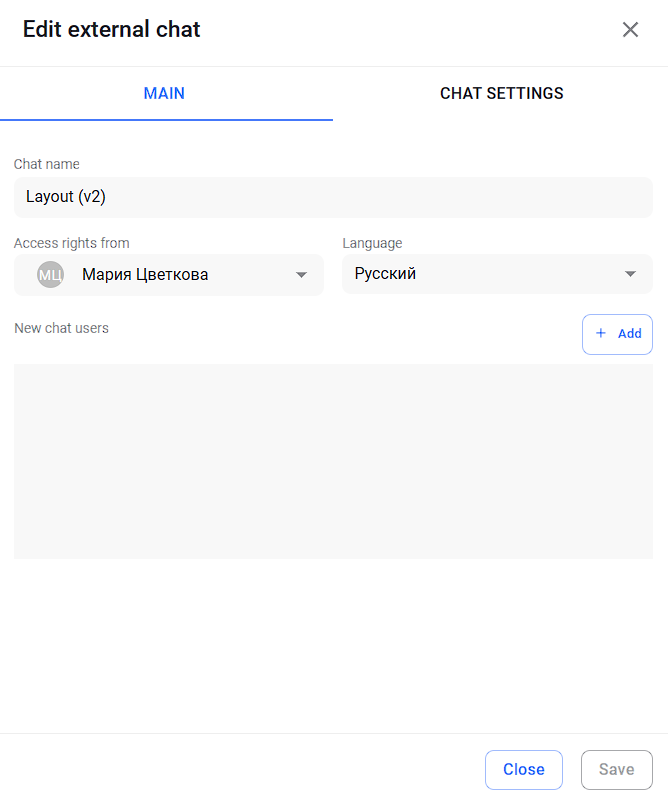
Task: Click the Edit external chat title
Action: pyautogui.click(x=111, y=29)
